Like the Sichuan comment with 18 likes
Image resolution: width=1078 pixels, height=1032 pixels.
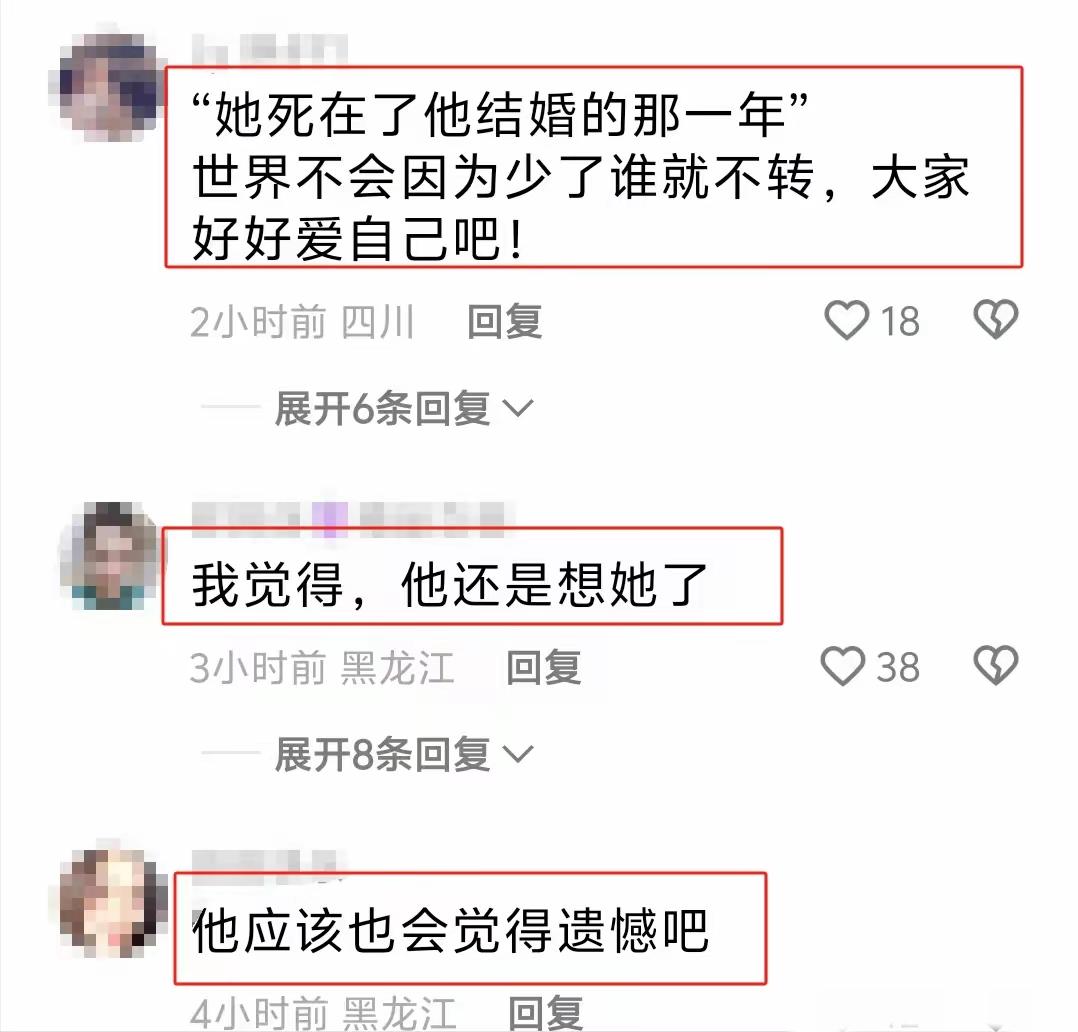846,320
